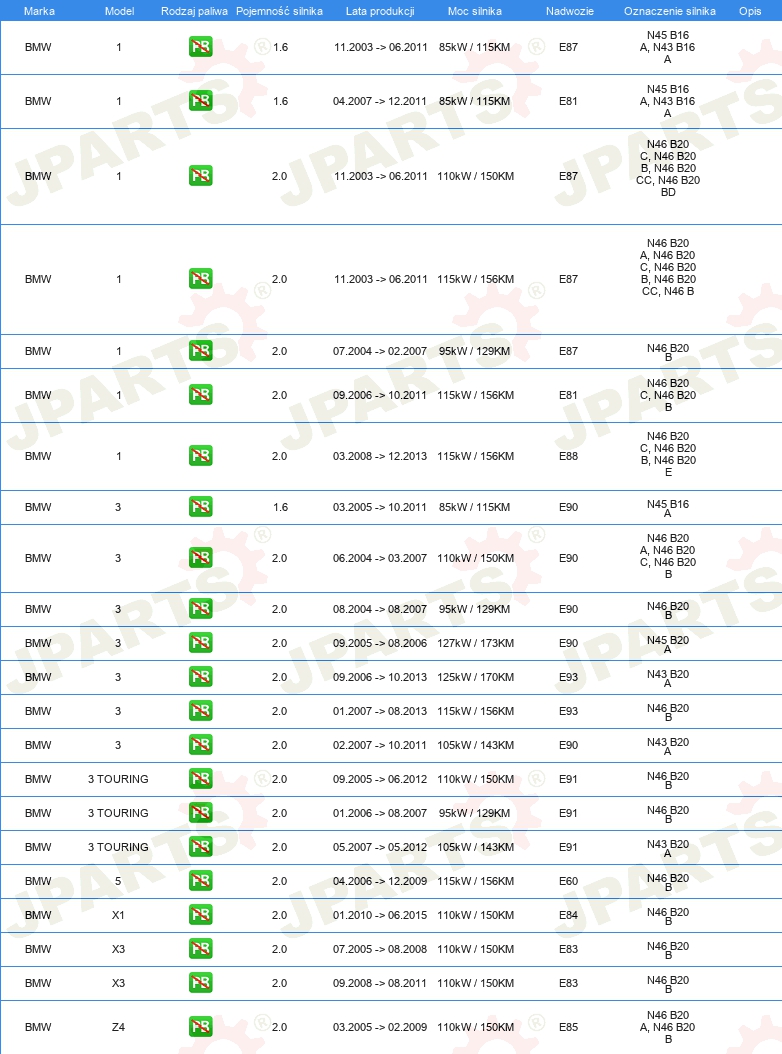Screen dimensions: 782x1054
Task: Click the Rodzaj paliwa column header
Action: 194,11
